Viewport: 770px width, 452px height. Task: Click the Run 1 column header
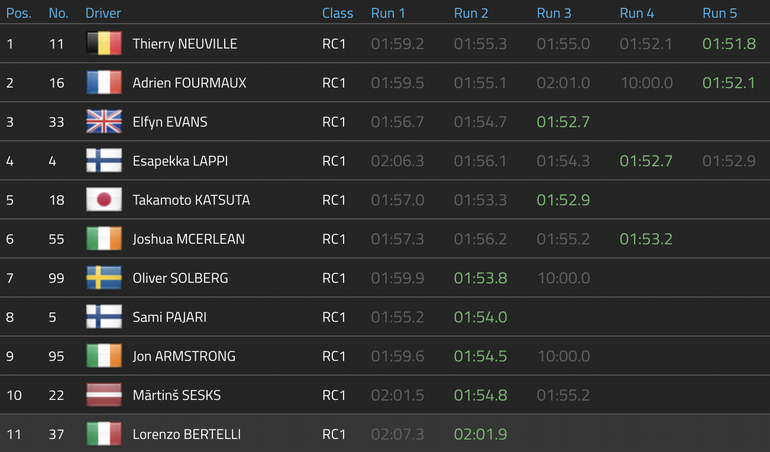(x=388, y=13)
